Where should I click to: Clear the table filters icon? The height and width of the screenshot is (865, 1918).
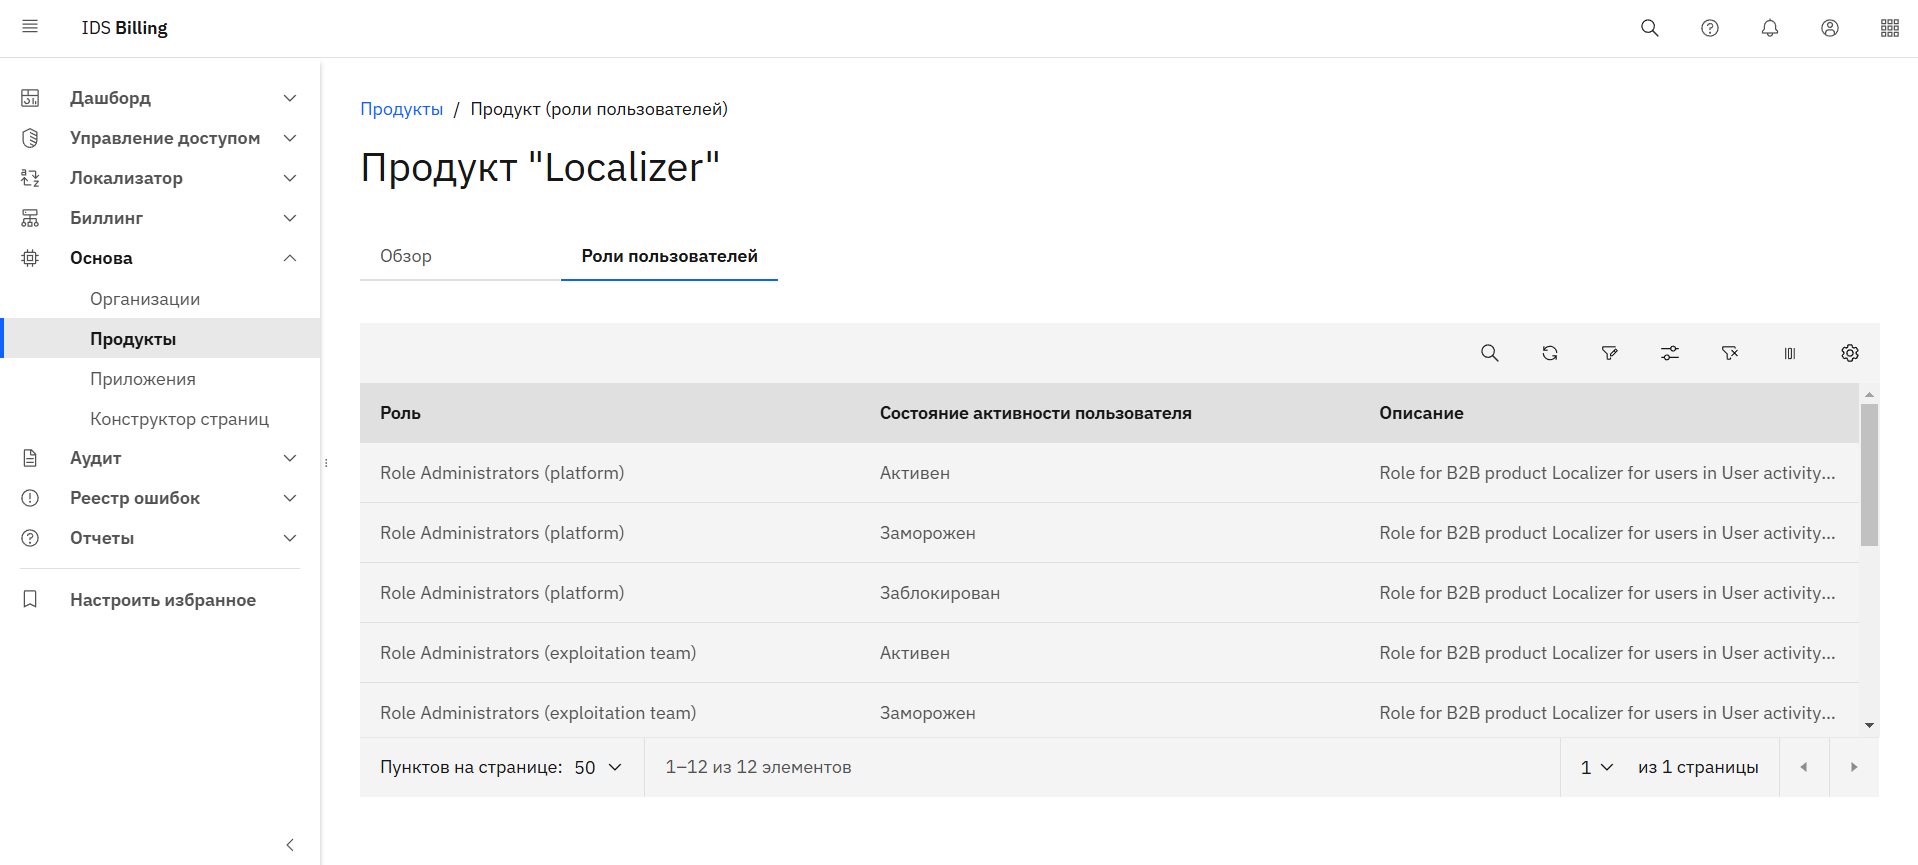click(x=1729, y=353)
